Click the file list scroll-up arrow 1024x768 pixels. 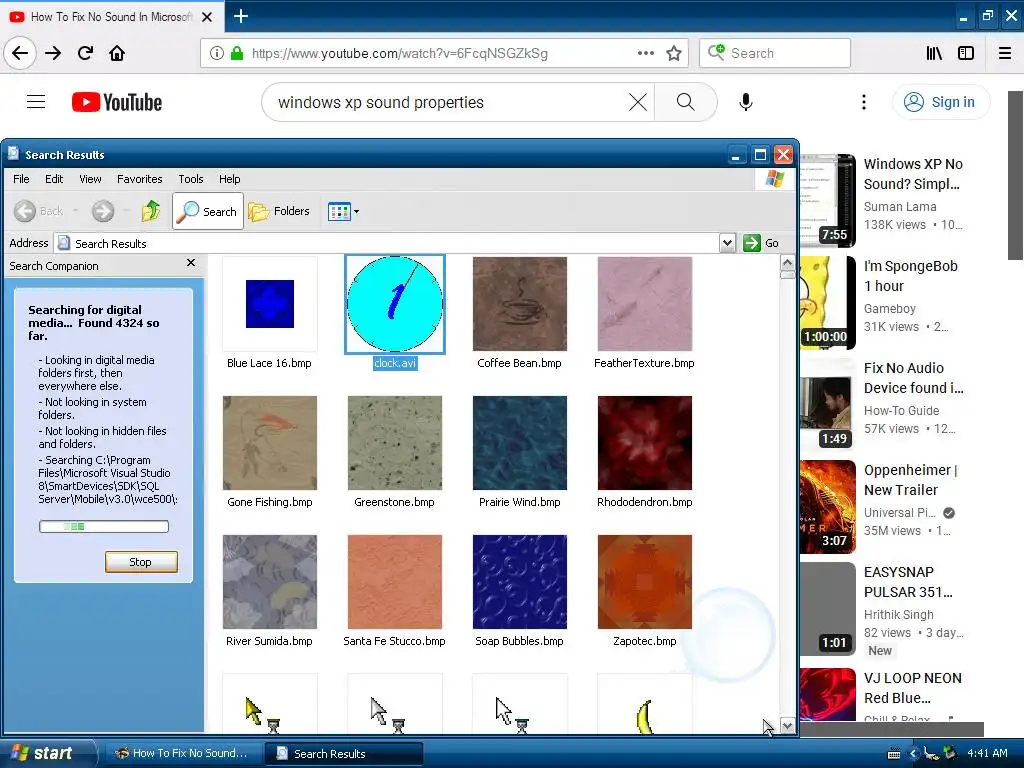[787, 263]
